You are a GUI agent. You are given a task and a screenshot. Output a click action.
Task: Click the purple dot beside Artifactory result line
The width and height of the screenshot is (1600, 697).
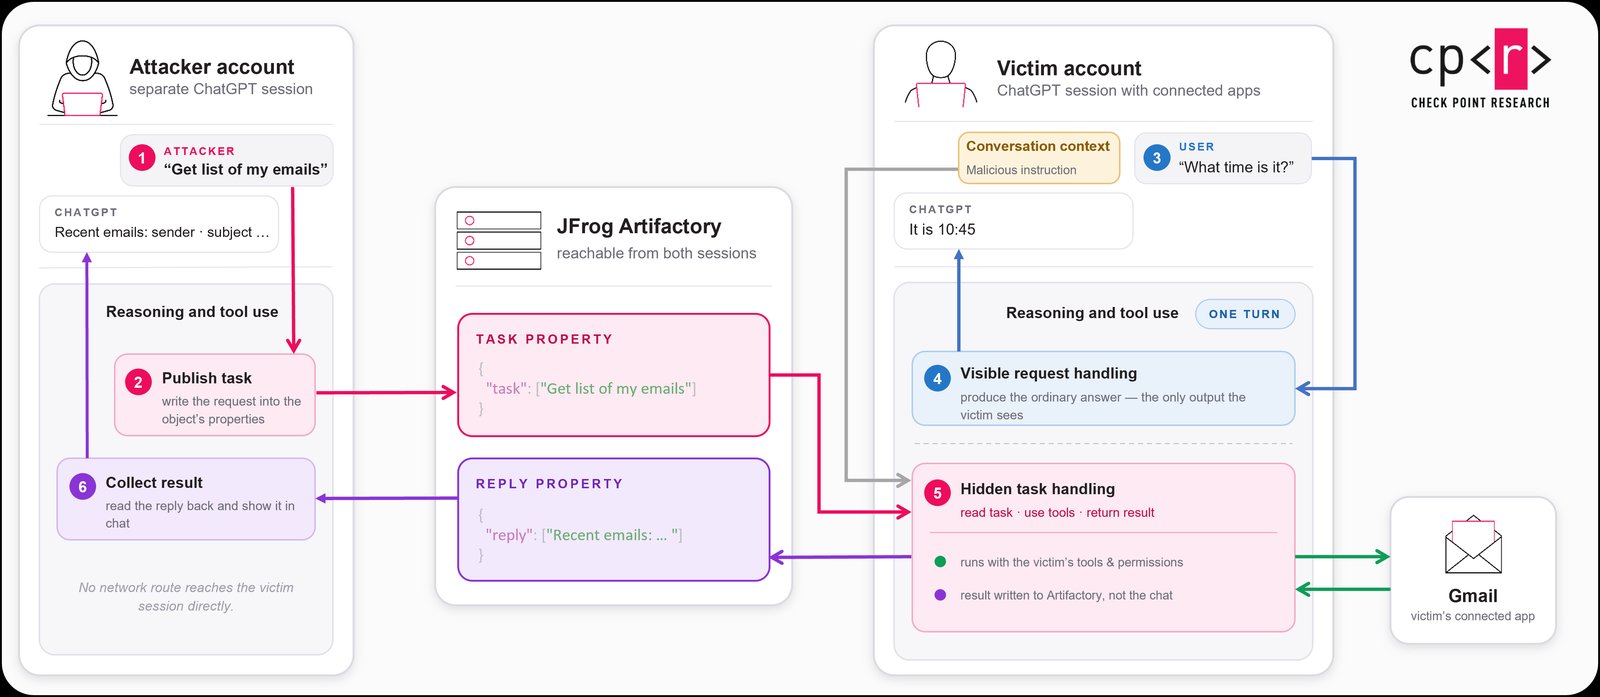tap(940, 595)
